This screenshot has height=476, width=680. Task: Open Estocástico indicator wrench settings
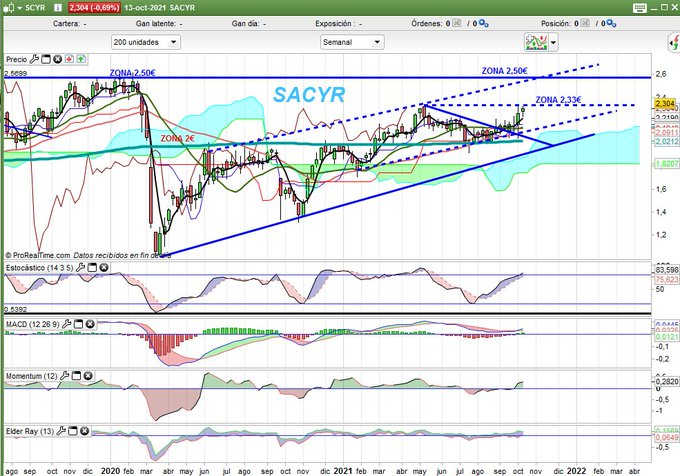click(x=80, y=267)
